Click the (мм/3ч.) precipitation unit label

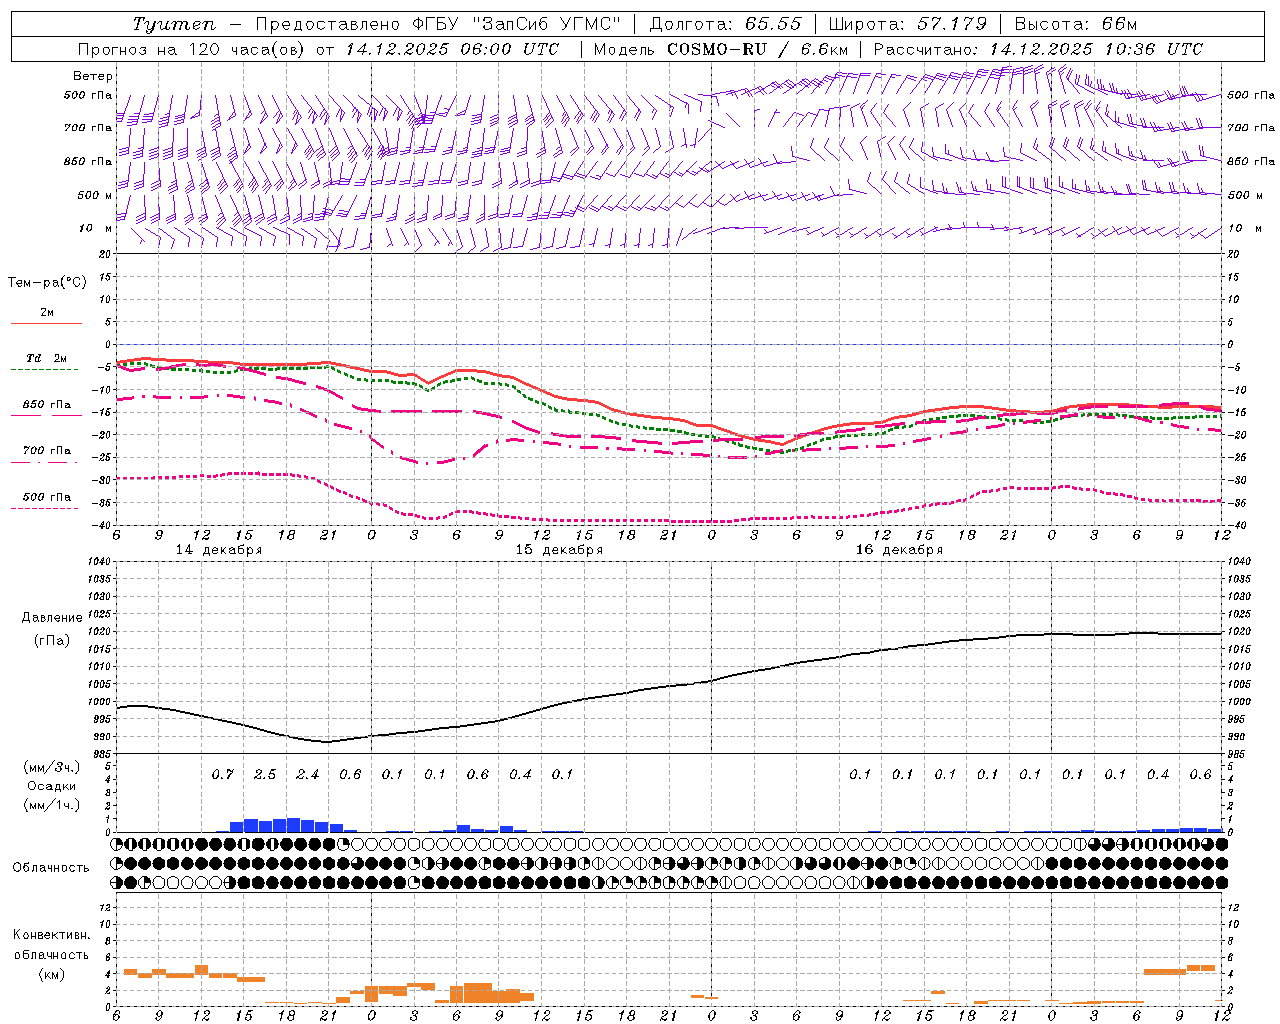pos(52,767)
